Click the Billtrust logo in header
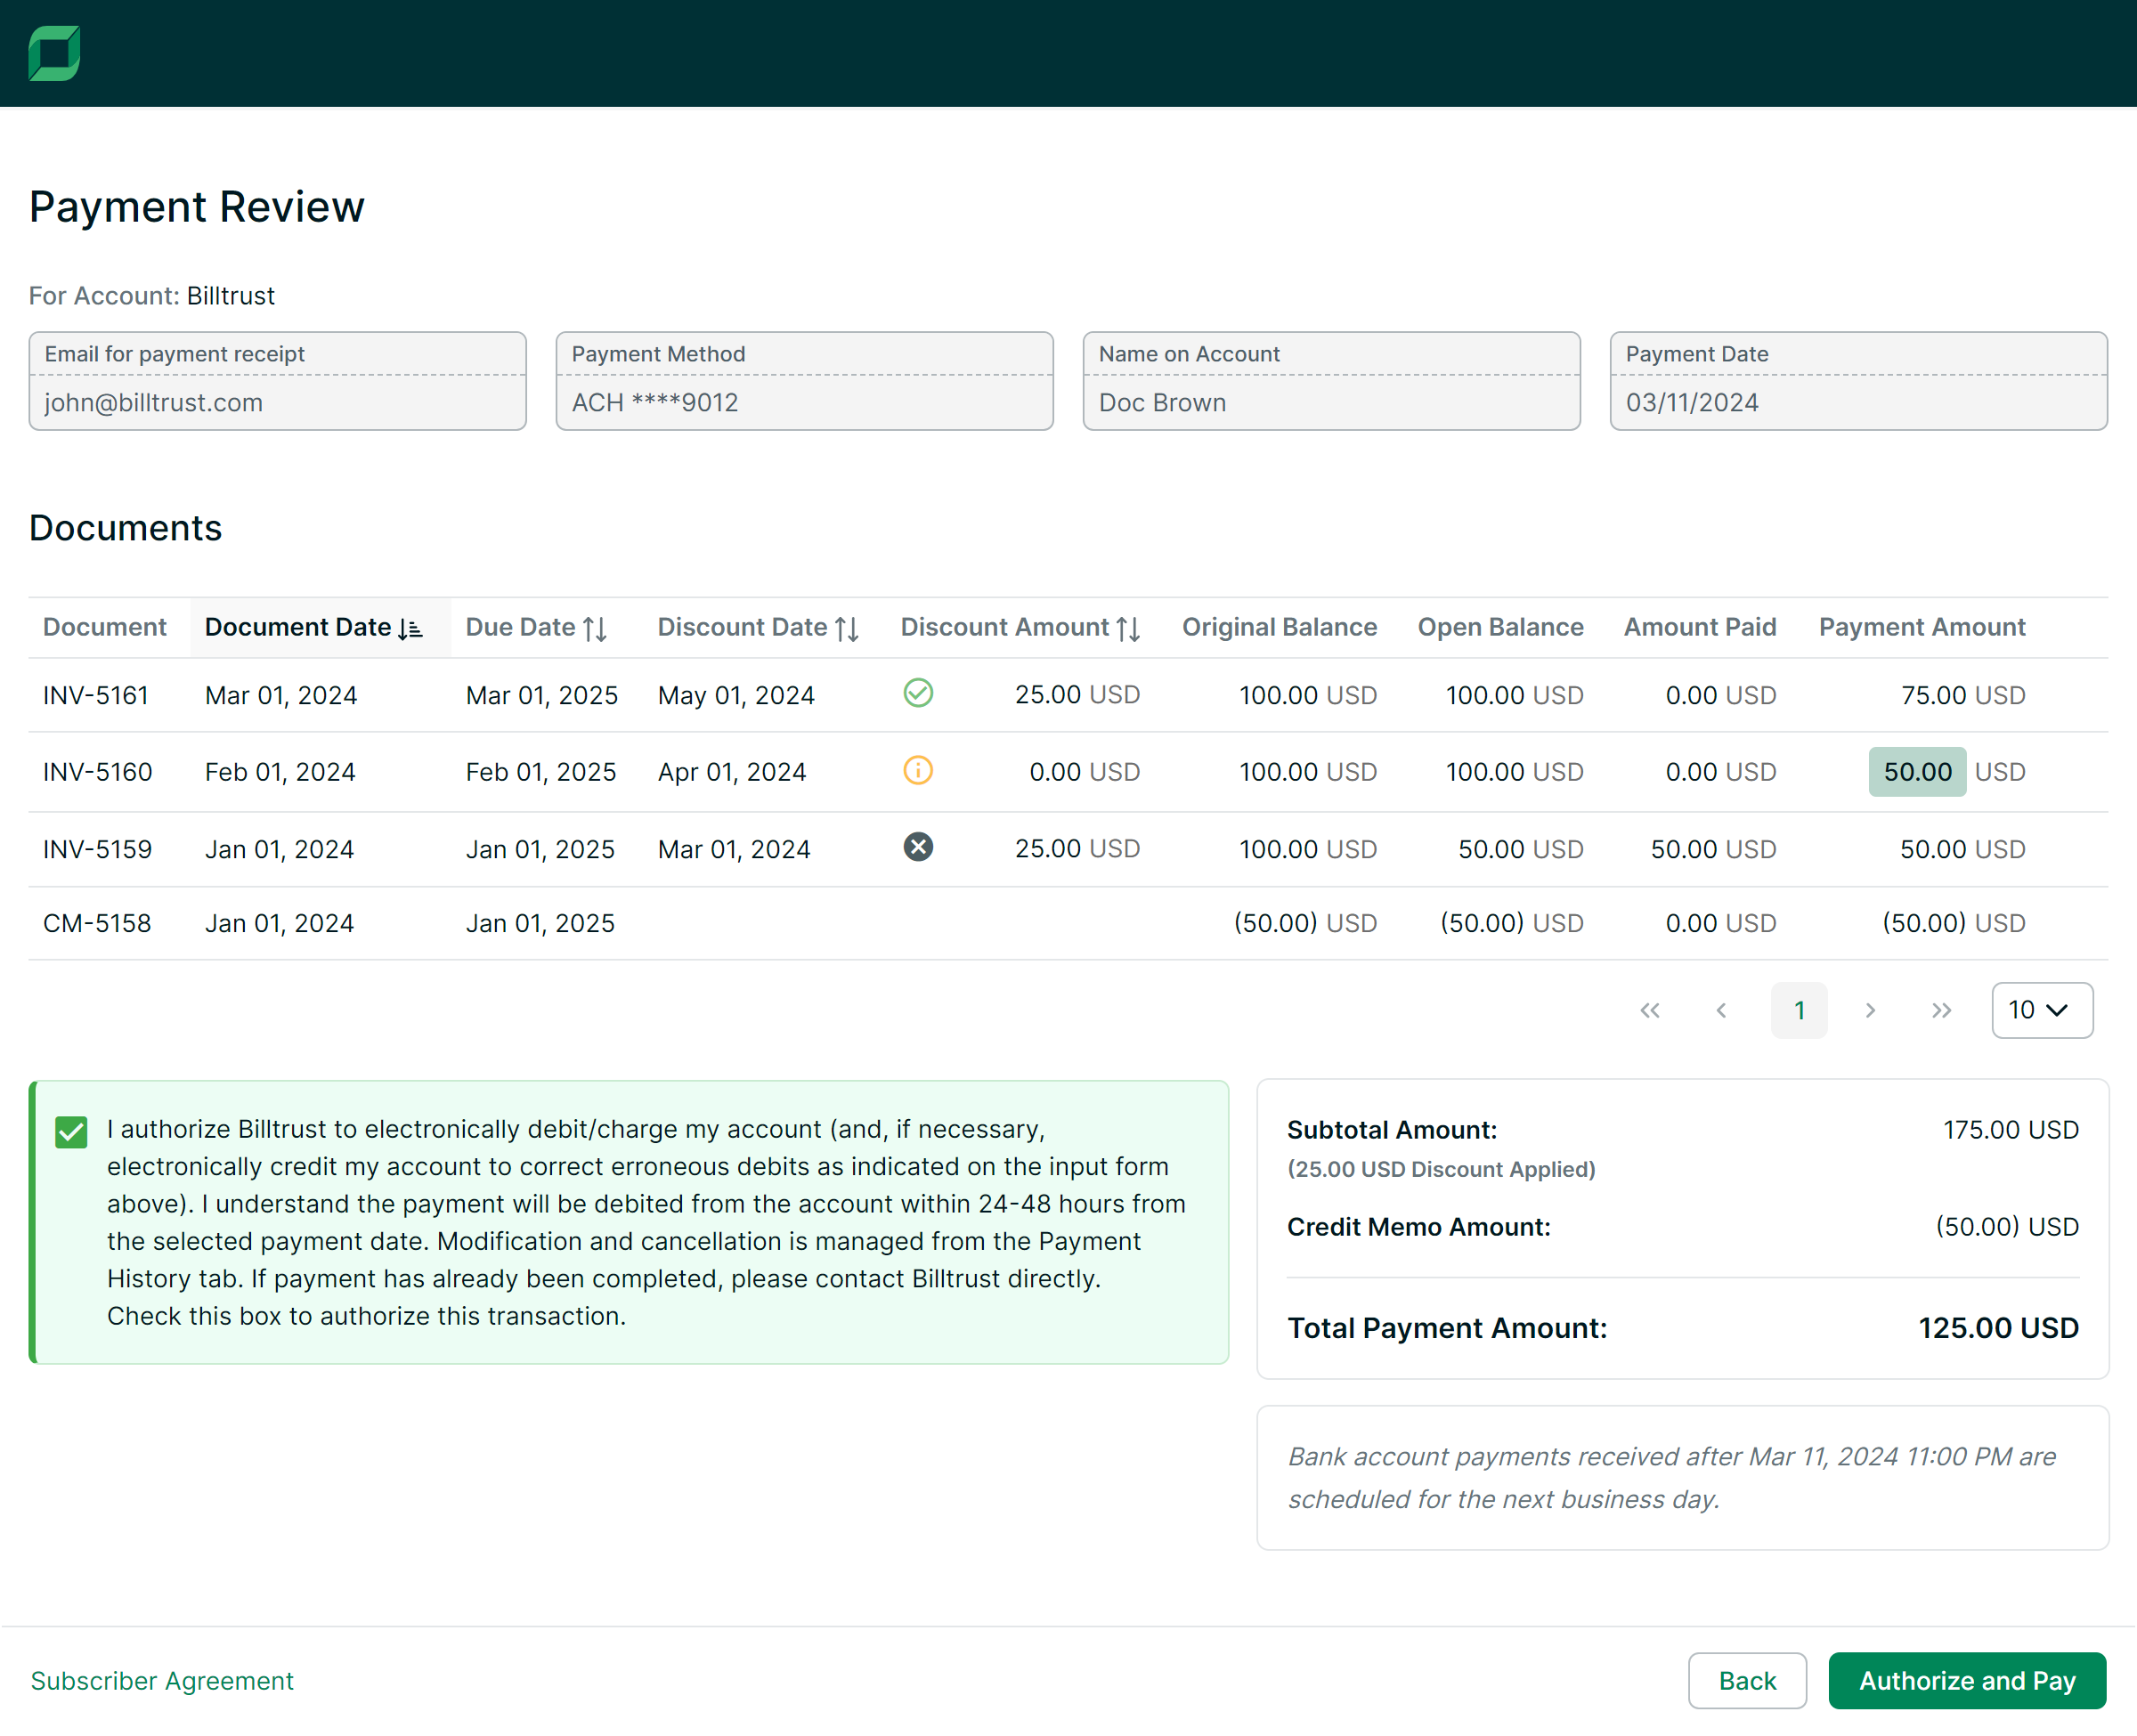This screenshot has height=1736, width=2137. click(x=54, y=53)
